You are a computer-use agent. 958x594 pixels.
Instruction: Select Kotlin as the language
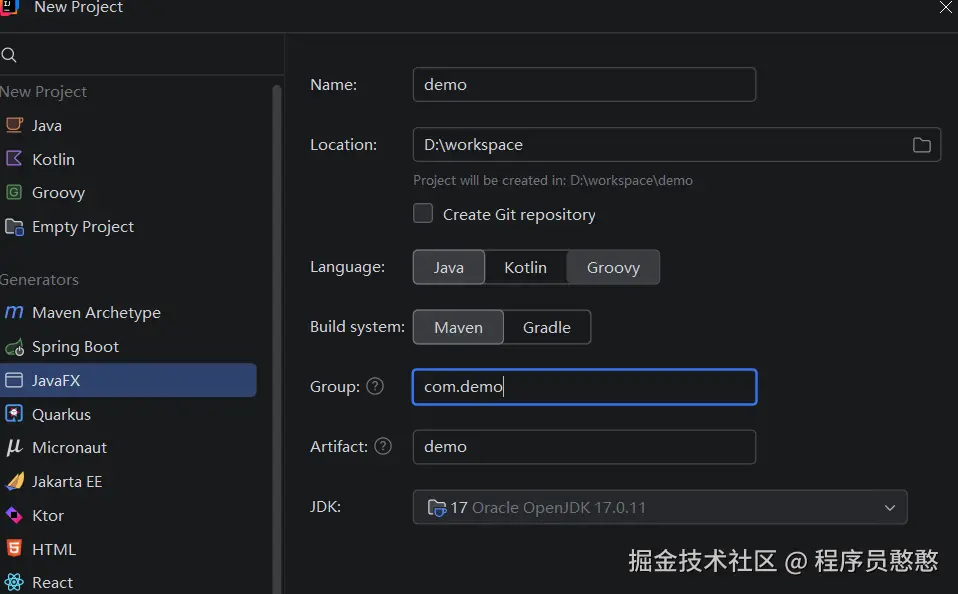(525, 267)
